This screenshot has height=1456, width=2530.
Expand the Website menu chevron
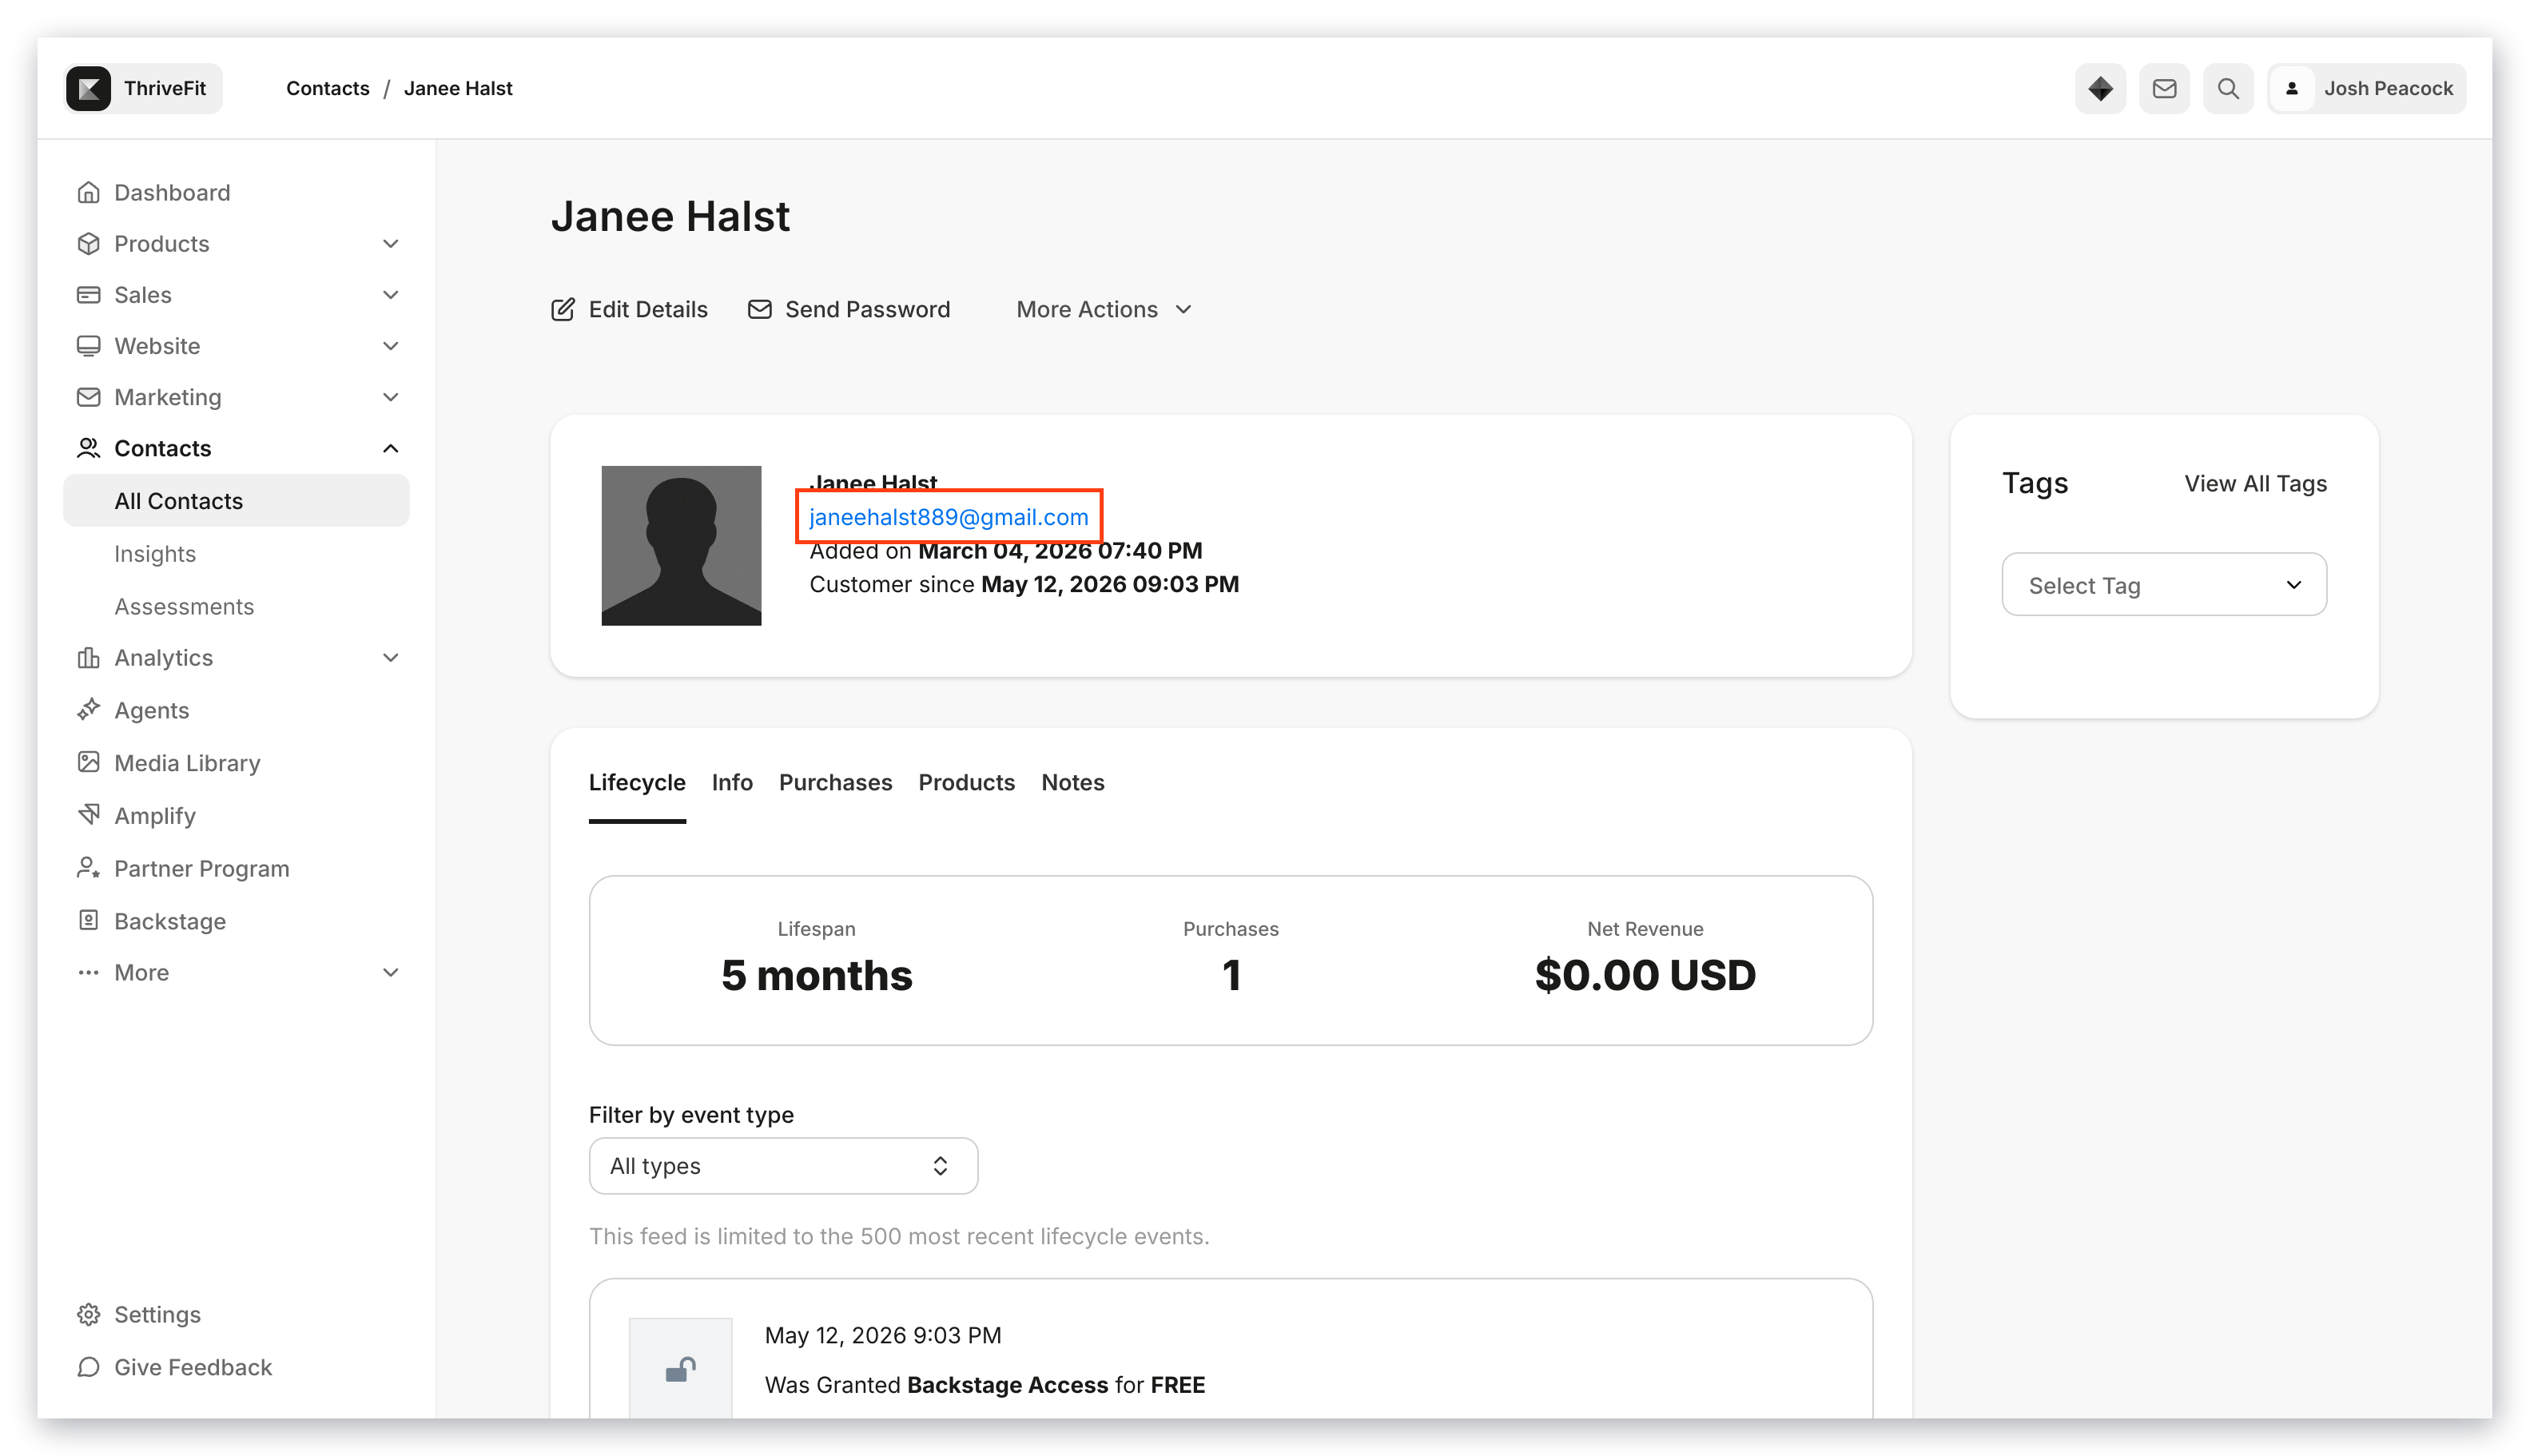(x=390, y=345)
